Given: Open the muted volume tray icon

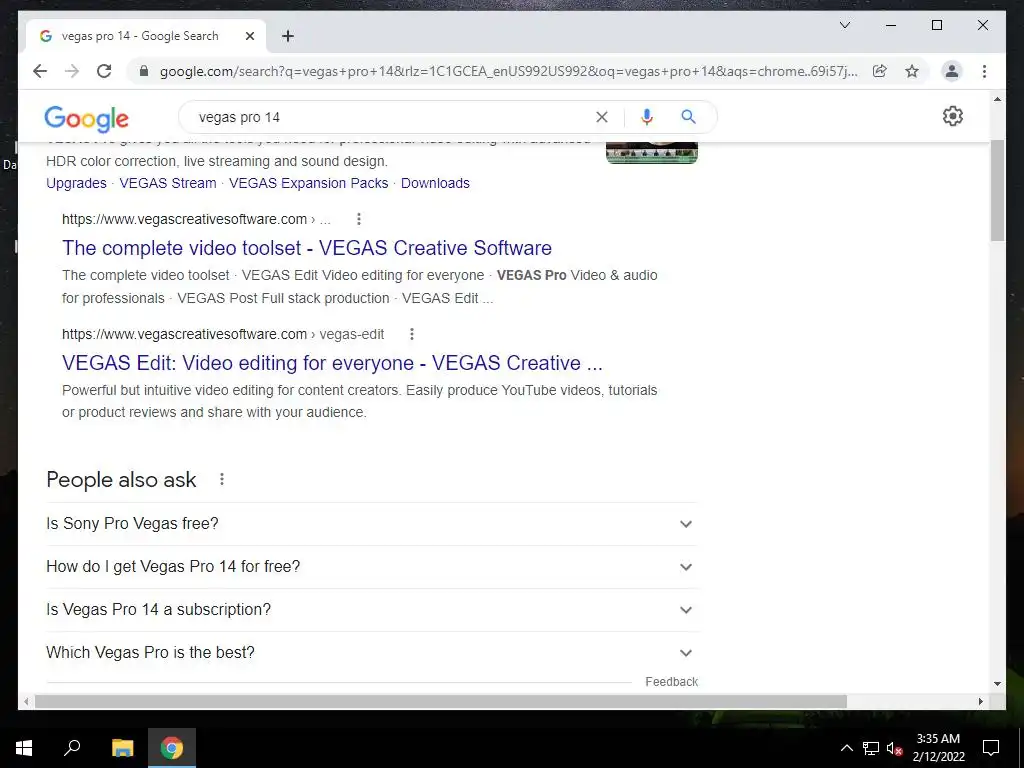Looking at the screenshot, I should click(895, 748).
